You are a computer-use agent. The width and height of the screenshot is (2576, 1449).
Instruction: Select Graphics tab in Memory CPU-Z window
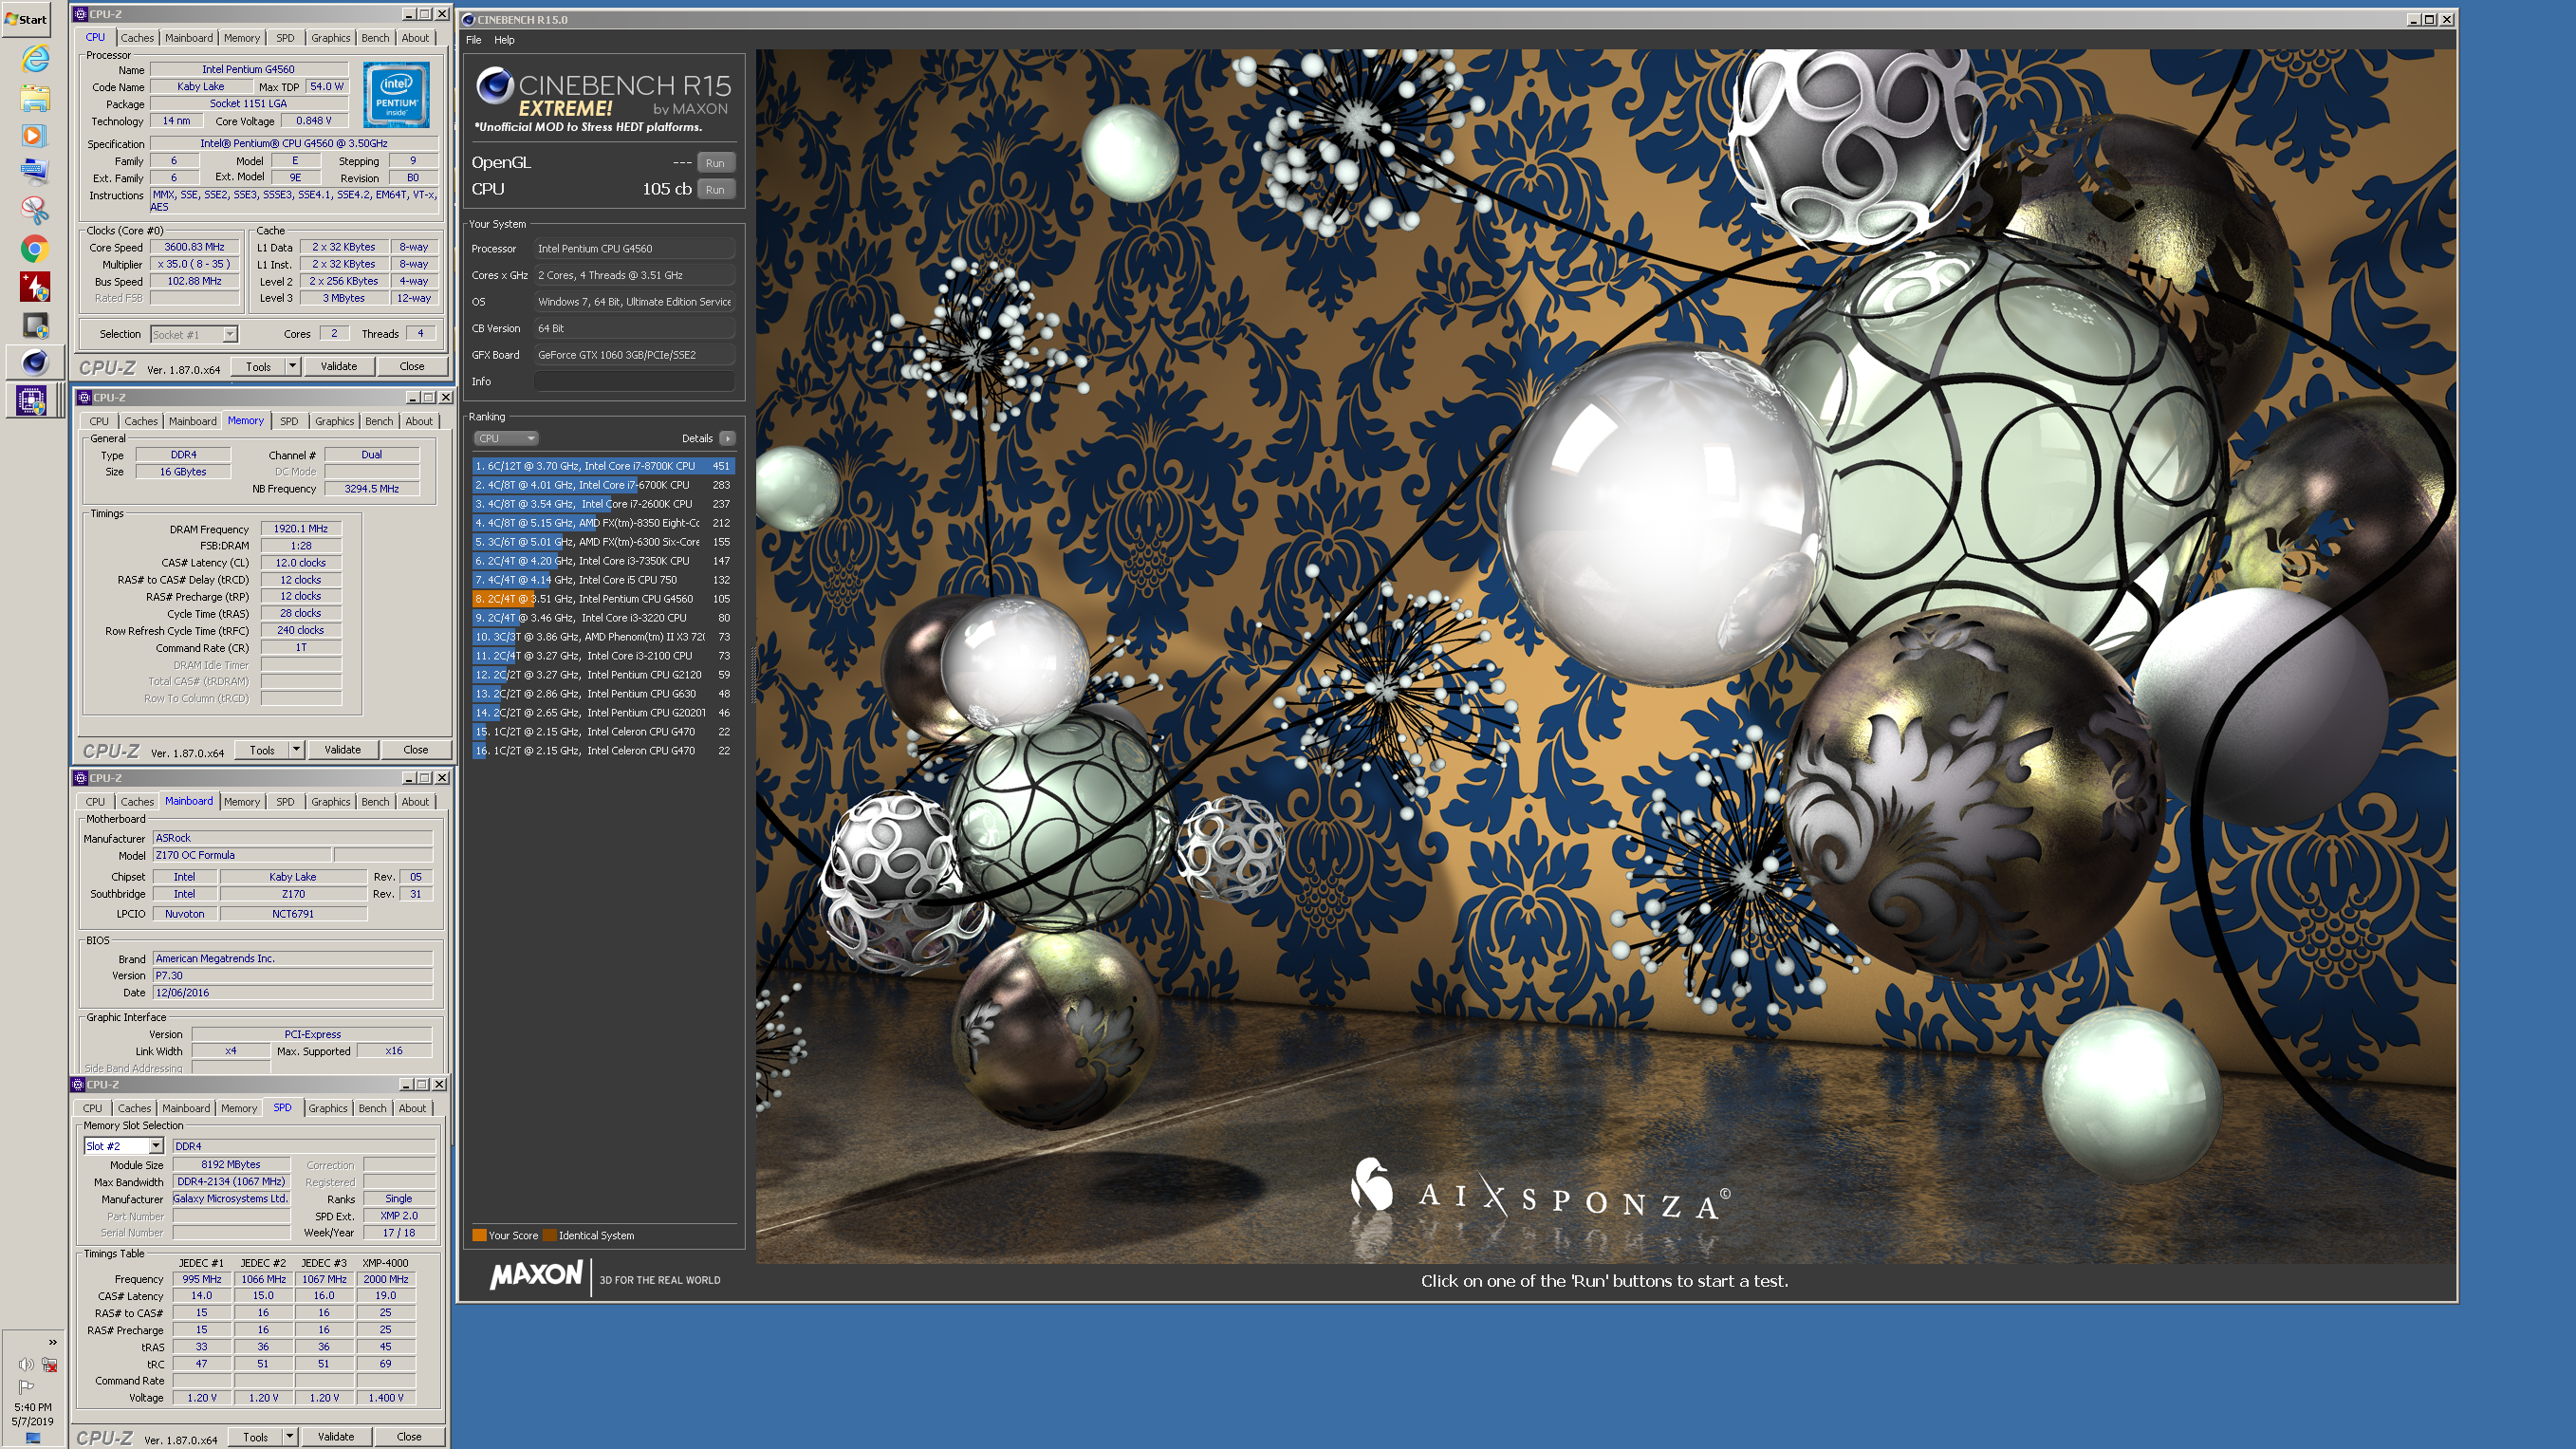(334, 421)
